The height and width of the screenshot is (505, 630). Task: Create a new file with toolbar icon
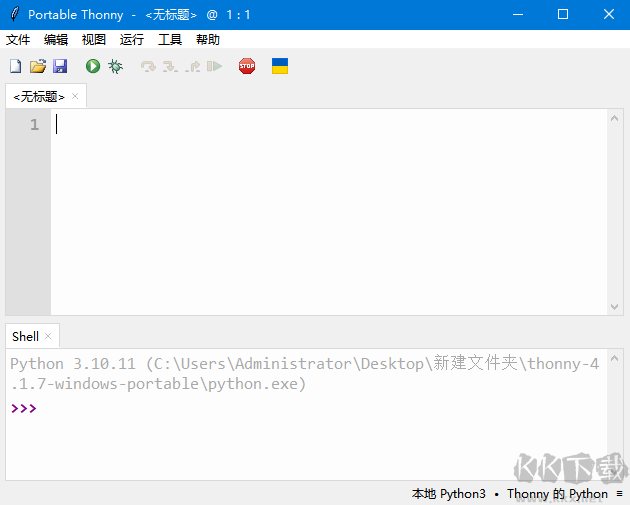coord(16,66)
